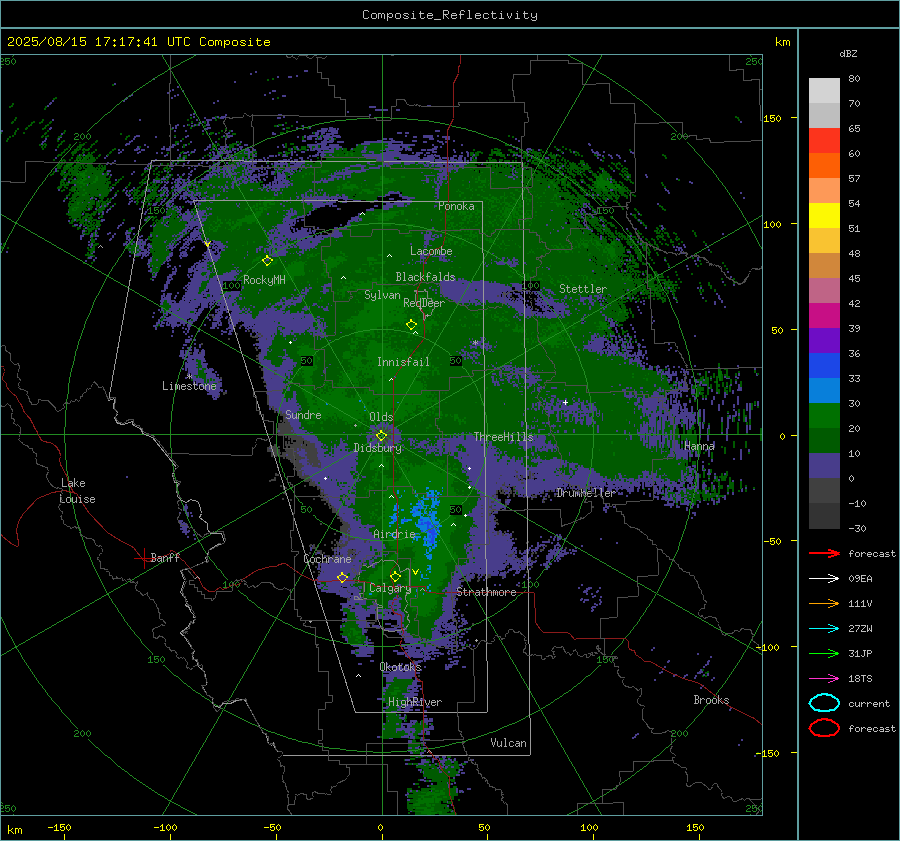Viewport: 900px width, 841px height.
Task: Click the Brooks city label
Action: click(x=711, y=700)
